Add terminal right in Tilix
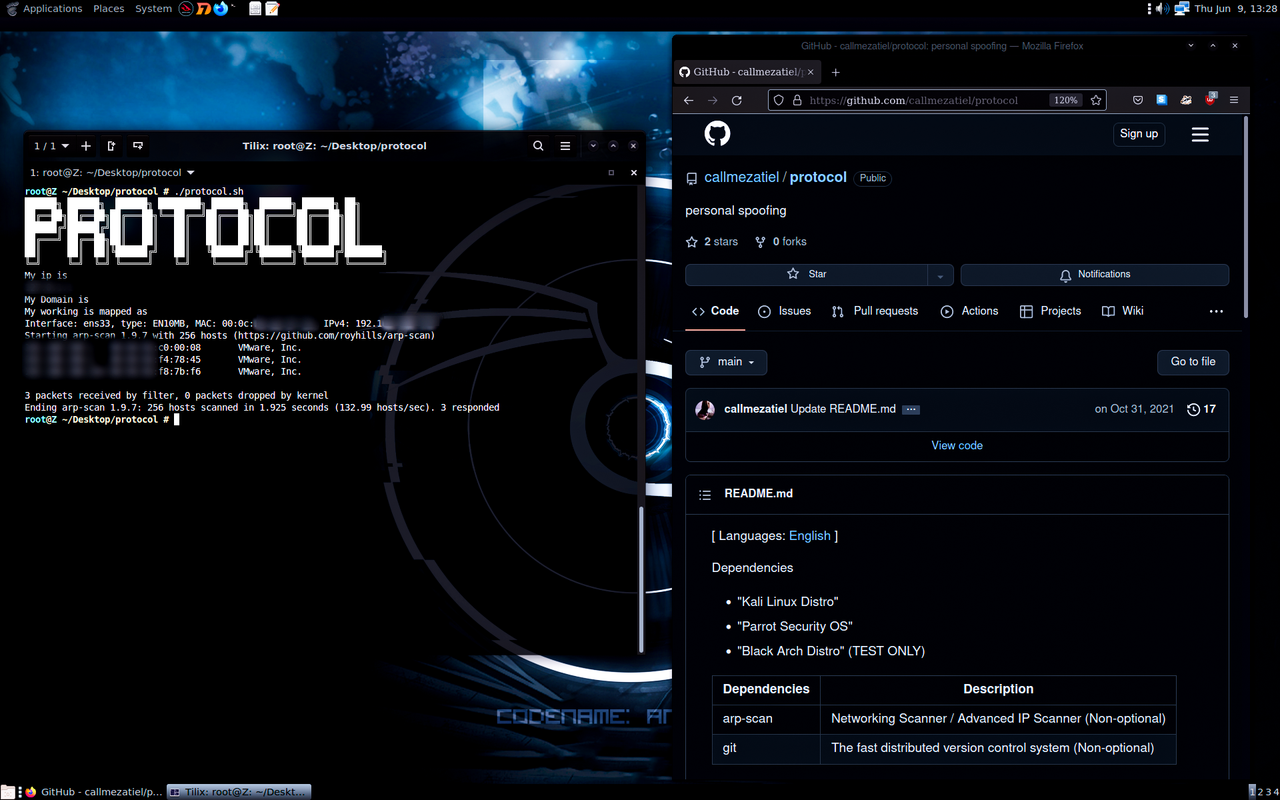This screenshot has width=1280, height=800. (111, 146)
